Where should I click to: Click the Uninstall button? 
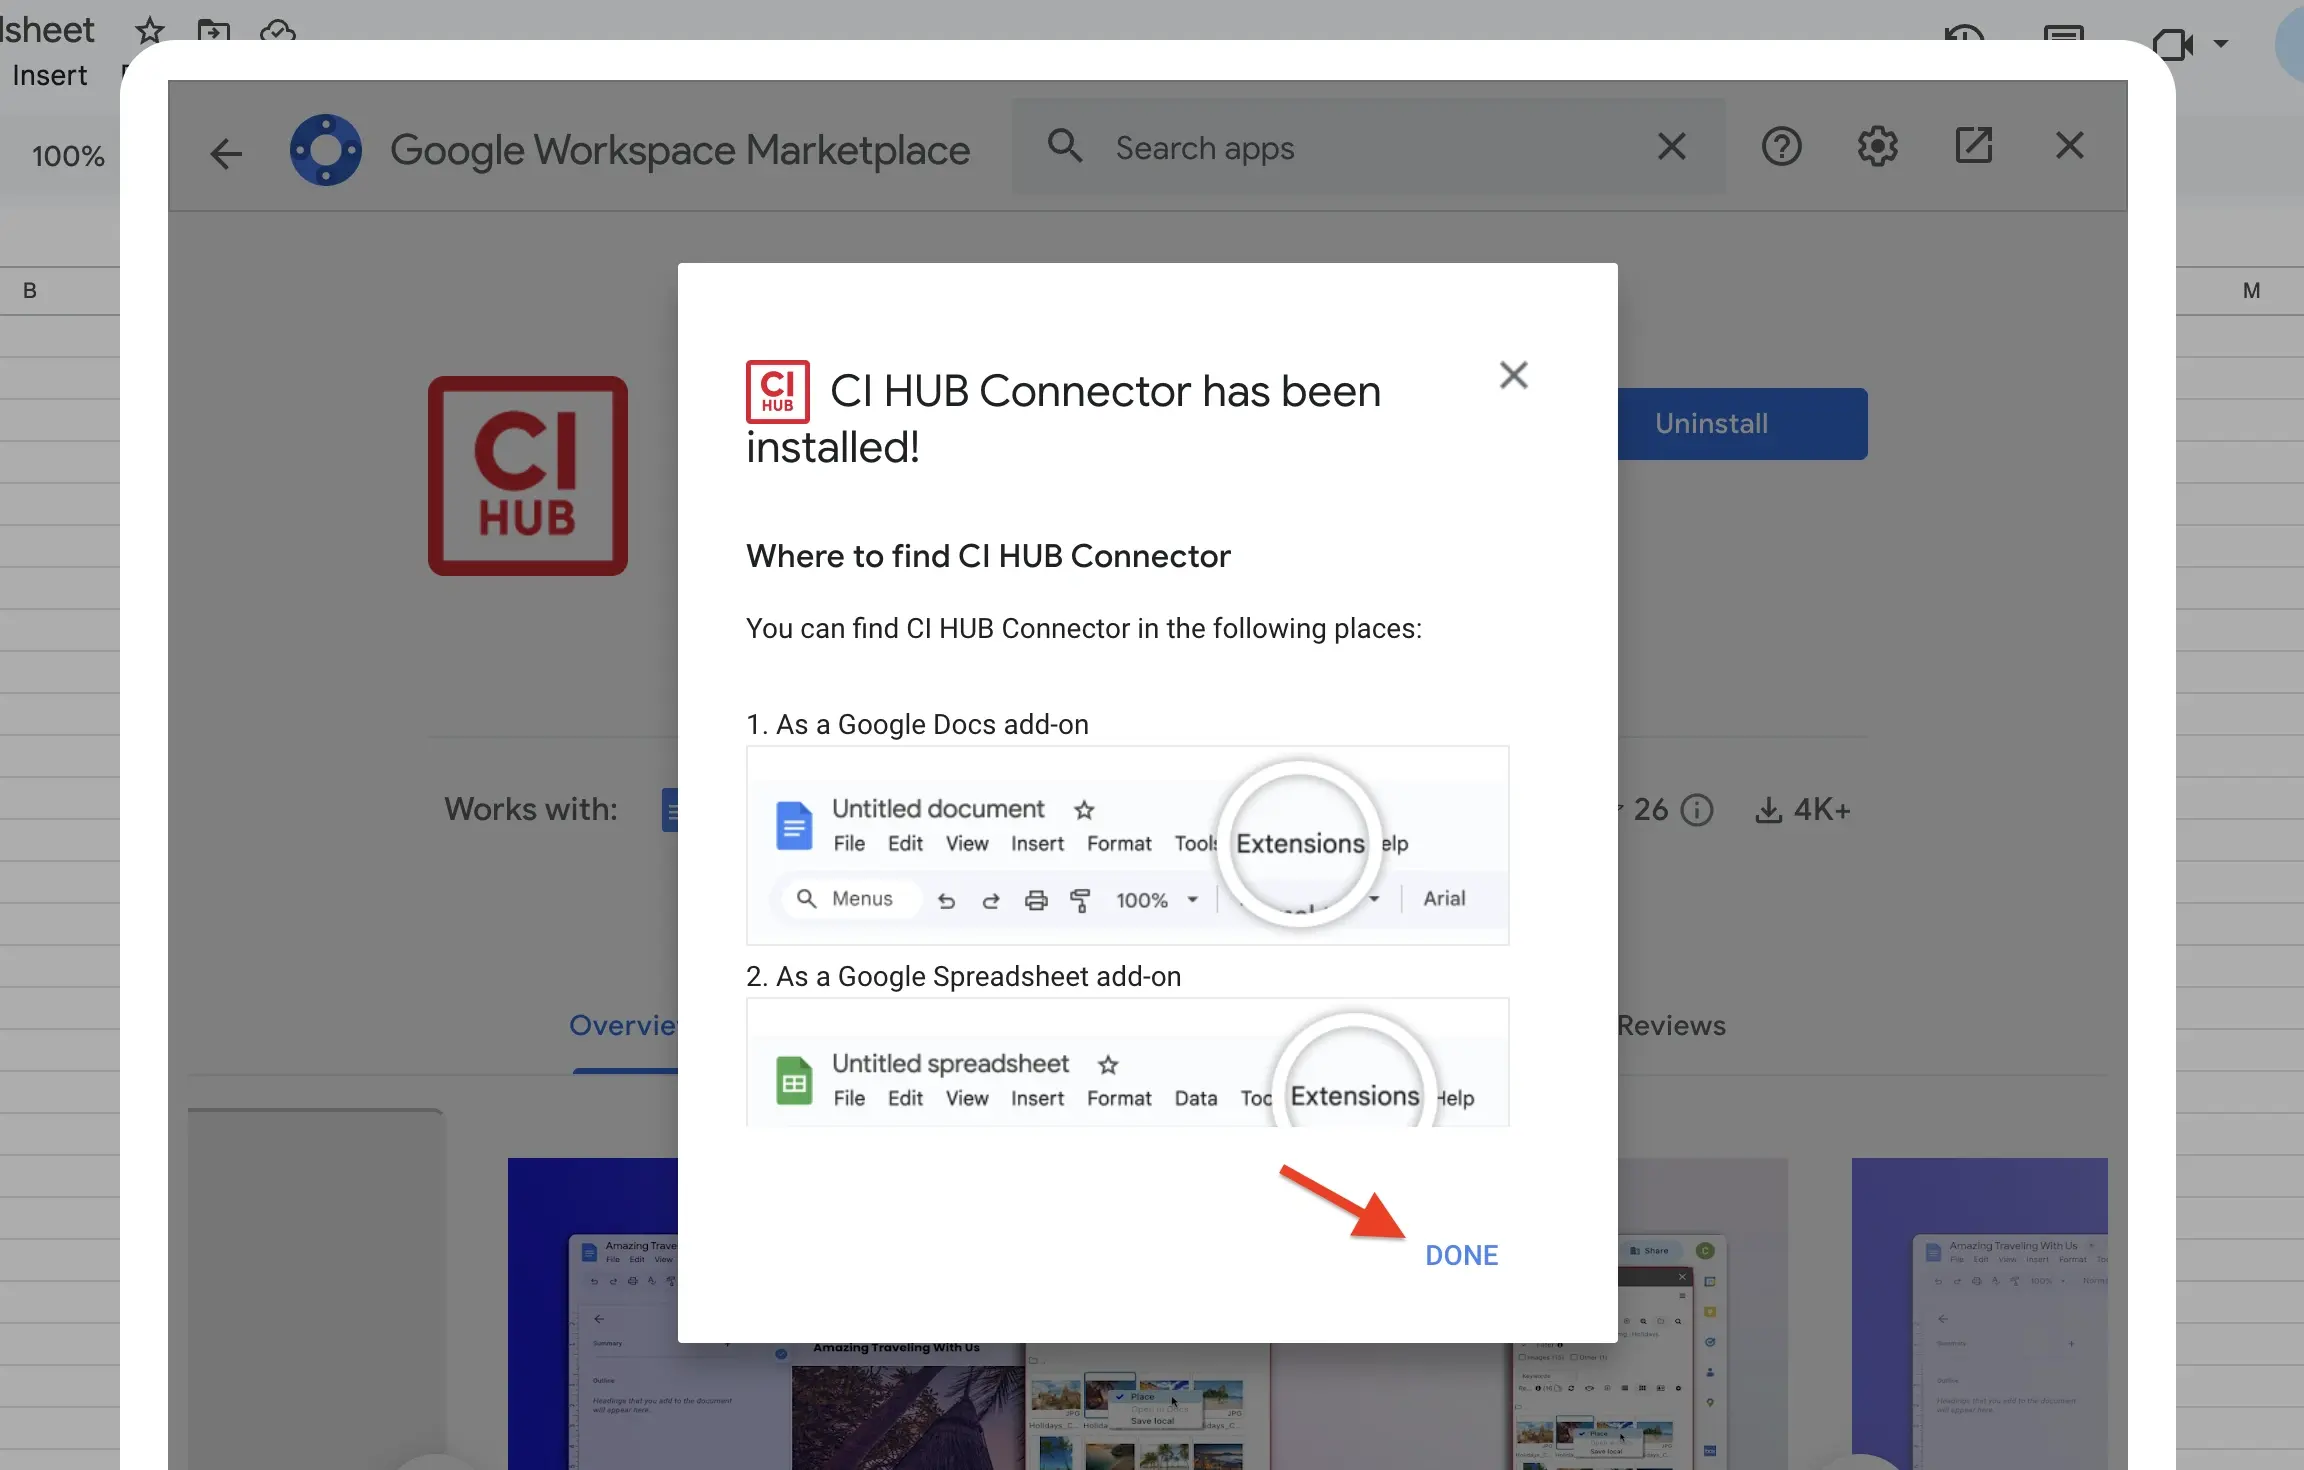pos(1742,424)
